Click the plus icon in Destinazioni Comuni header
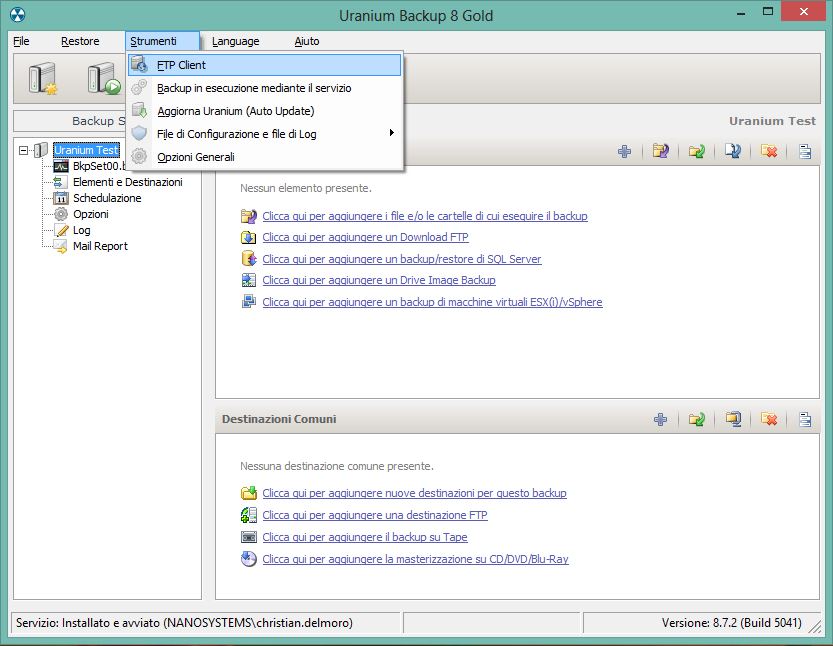The height and width of the screenshot is (646, 833). point(660,419)
